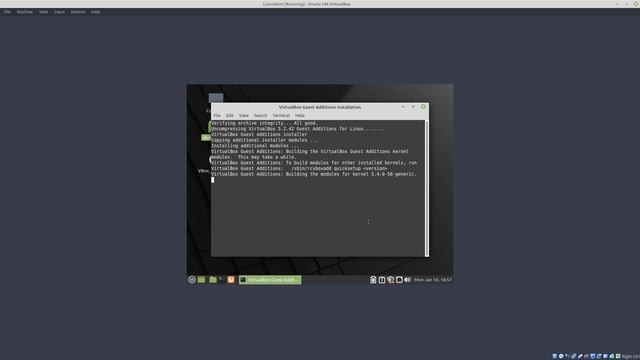Screen dimensions: 640x360
Task: Click the second tray icon in the guest panel
Action: coord(382,280)
